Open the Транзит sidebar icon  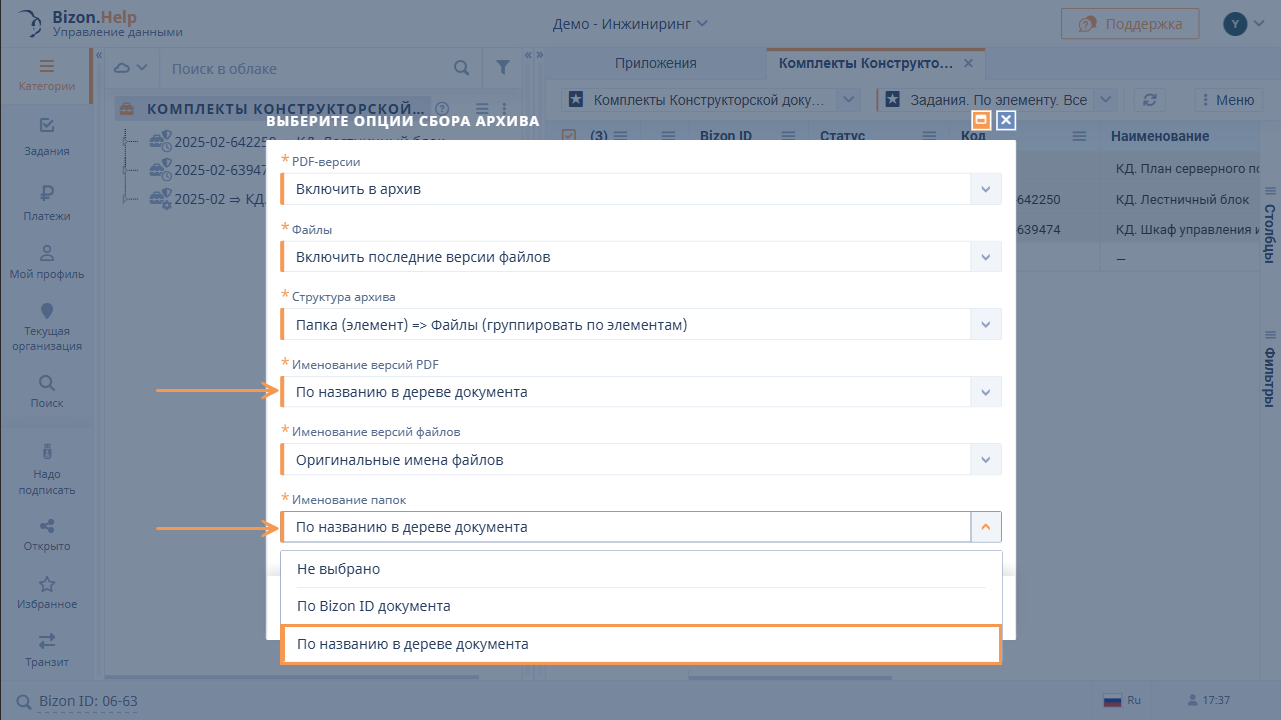(47, 642)
